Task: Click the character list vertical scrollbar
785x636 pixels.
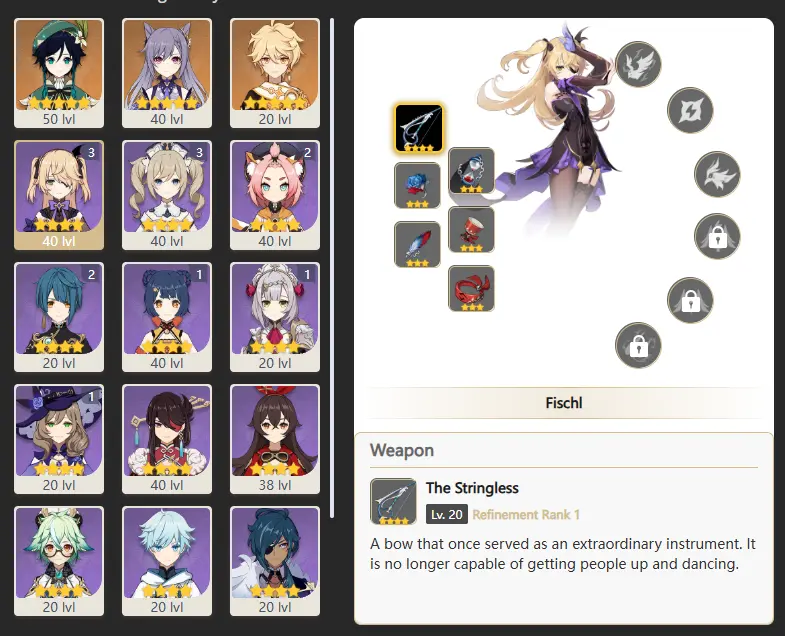Action: (331, 268)
